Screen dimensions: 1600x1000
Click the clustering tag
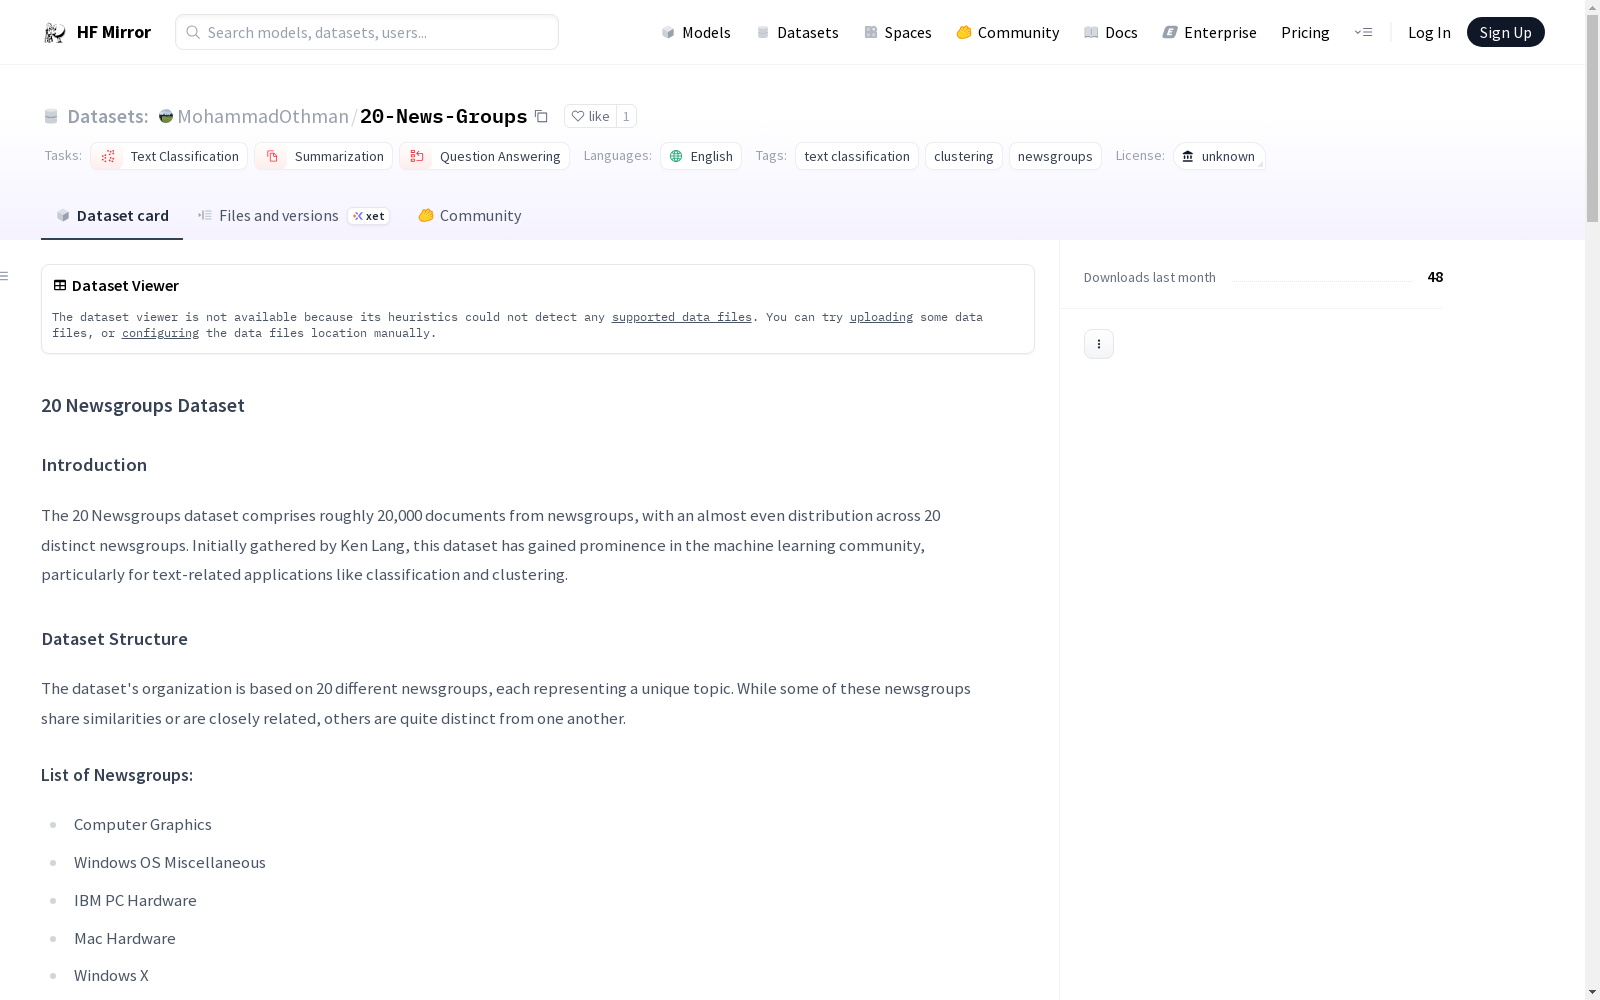(x=964, y=156)
